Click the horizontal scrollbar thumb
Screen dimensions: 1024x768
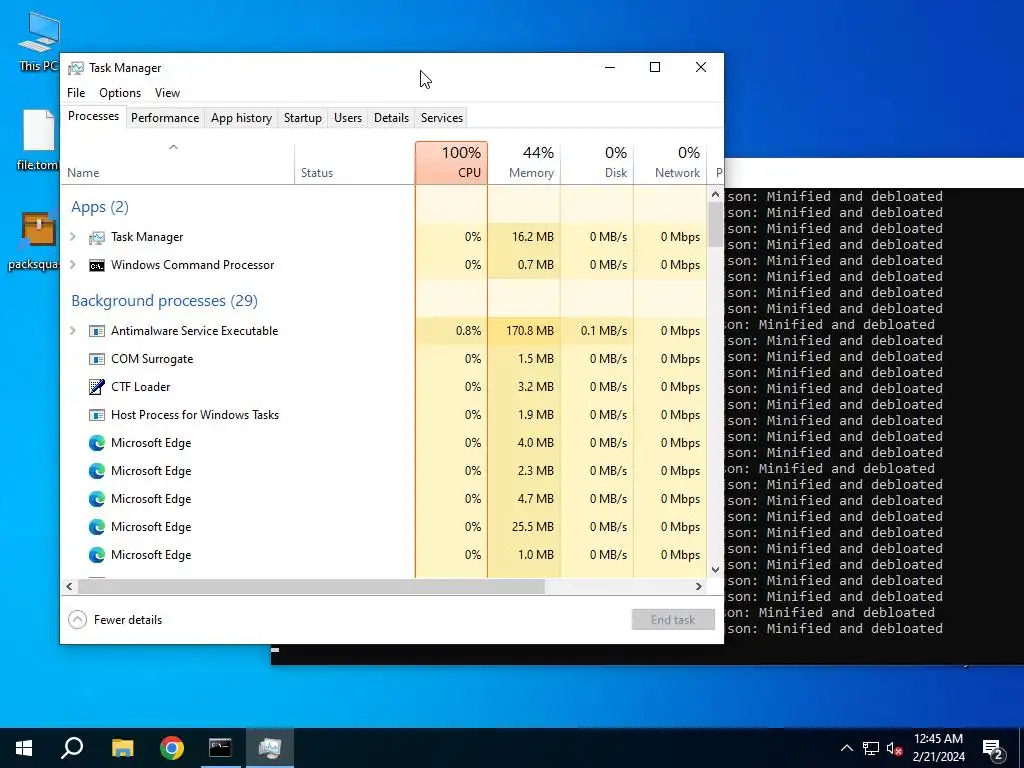point(311,586)
